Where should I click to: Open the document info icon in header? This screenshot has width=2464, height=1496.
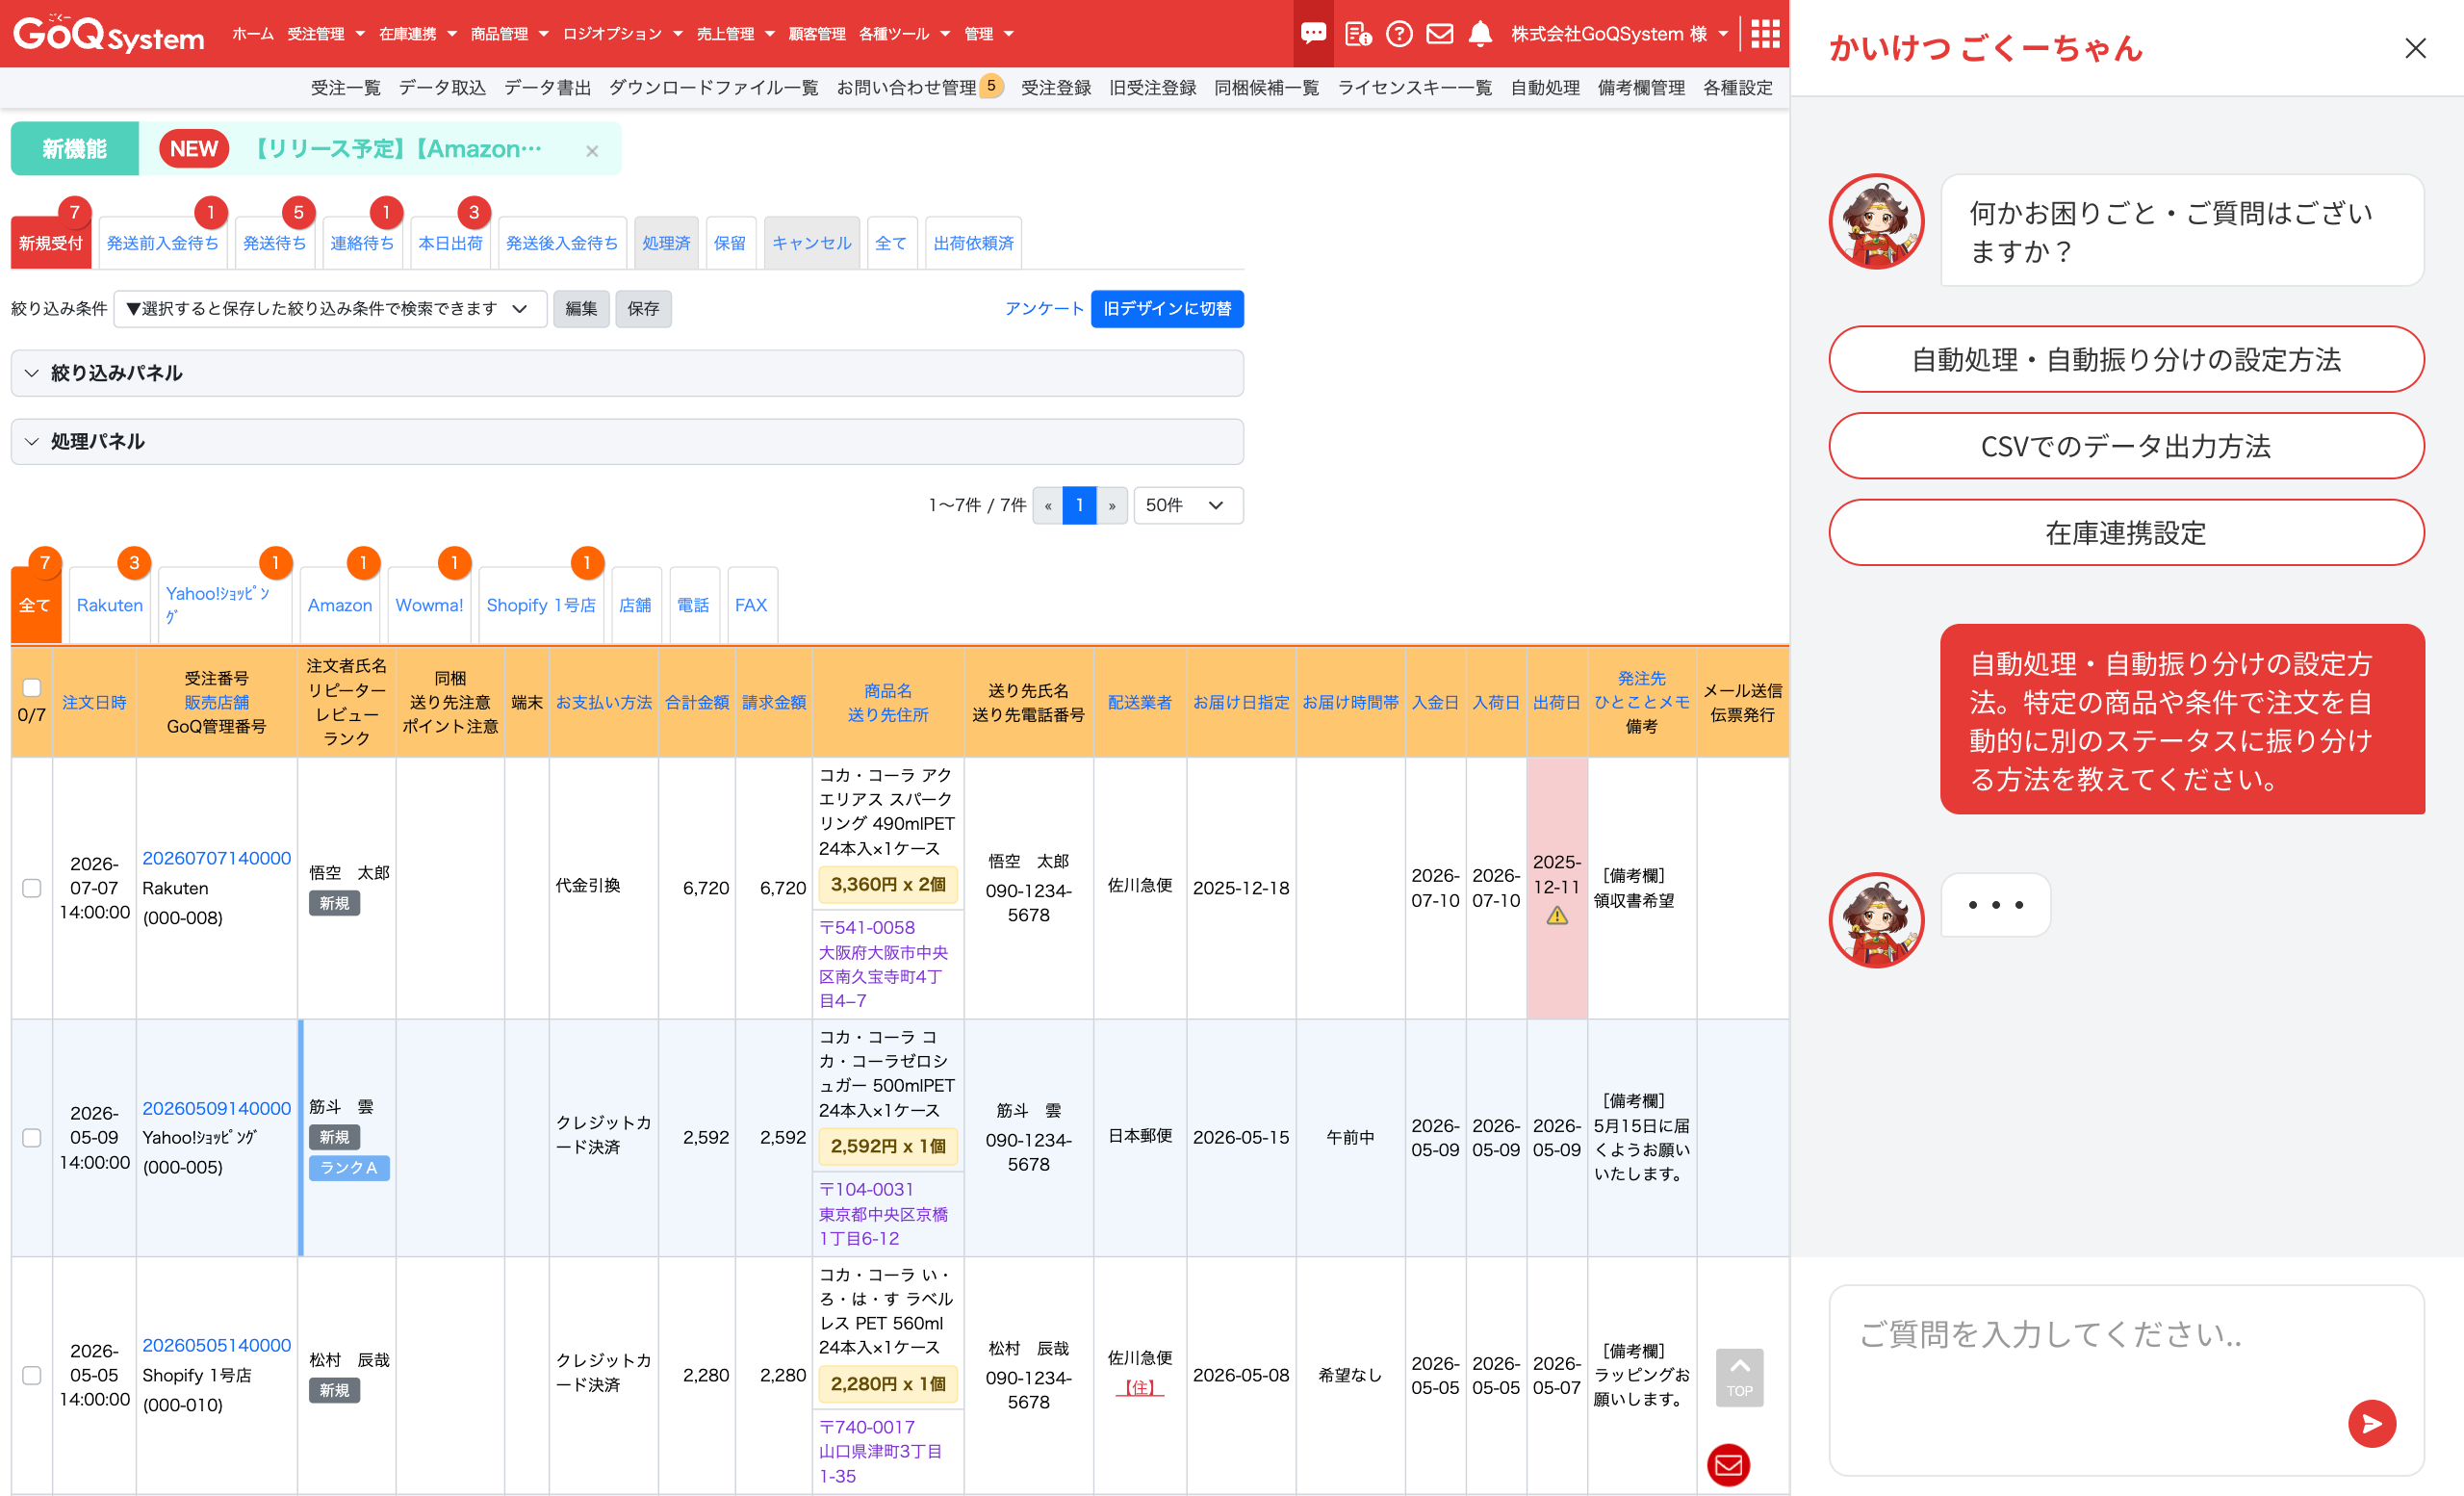(x=1357, y=34)
